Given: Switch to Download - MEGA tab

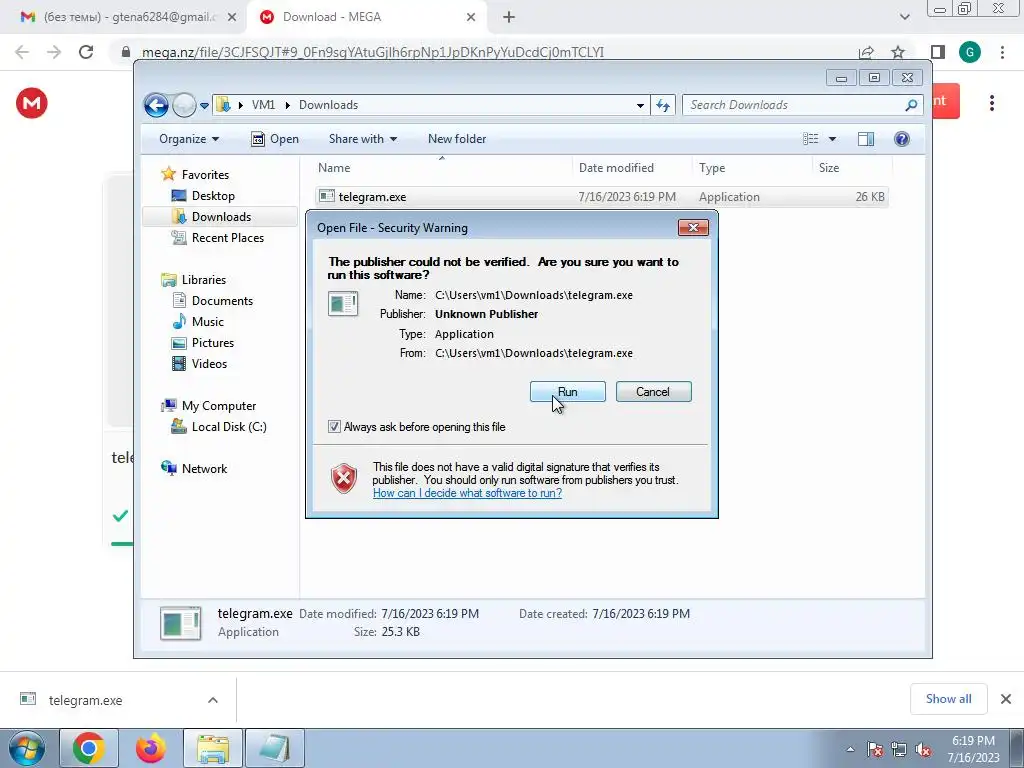Looking at the screenshot, I should (364, 17).
